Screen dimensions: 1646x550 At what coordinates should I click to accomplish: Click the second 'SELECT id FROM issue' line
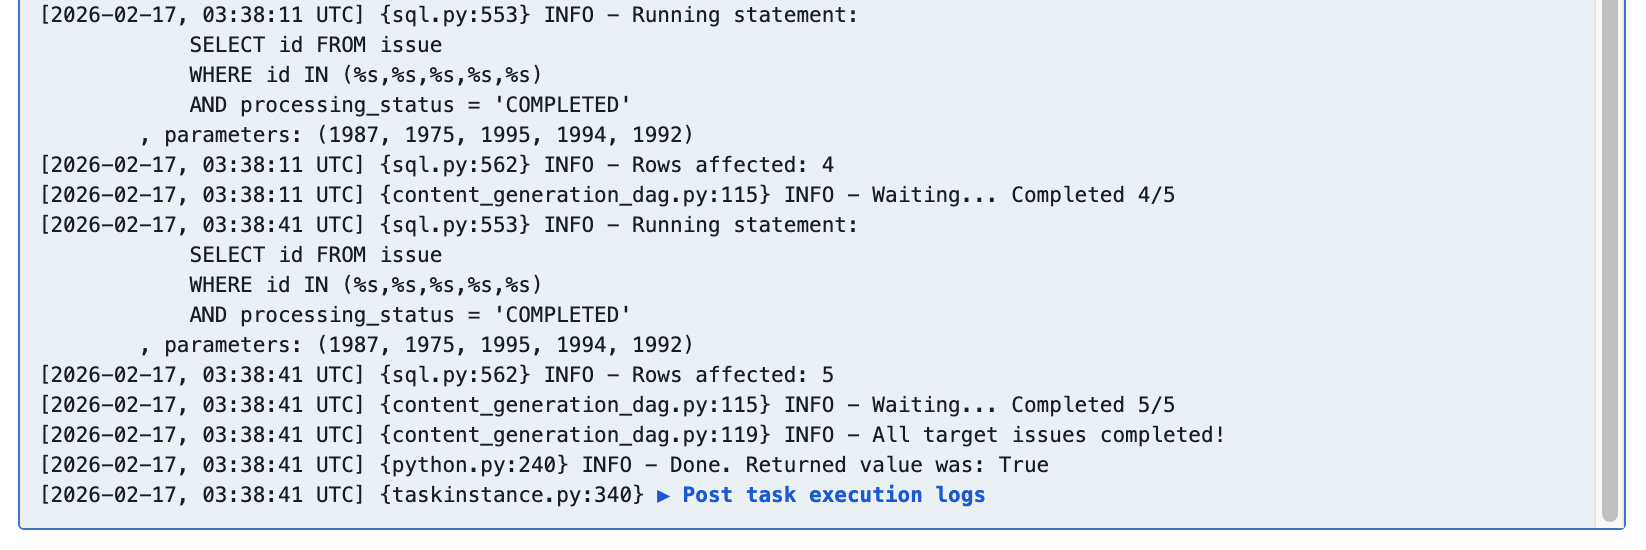(315, 256)
